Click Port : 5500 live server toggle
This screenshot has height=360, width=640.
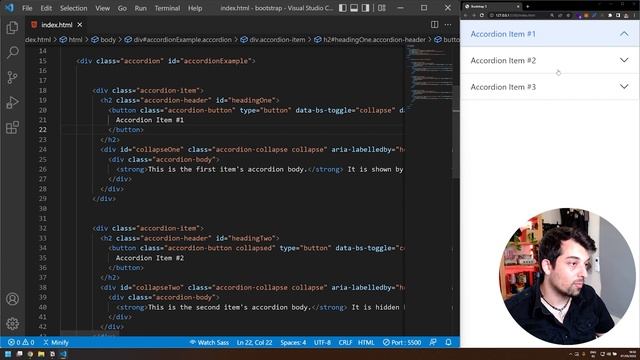[402, 342]
